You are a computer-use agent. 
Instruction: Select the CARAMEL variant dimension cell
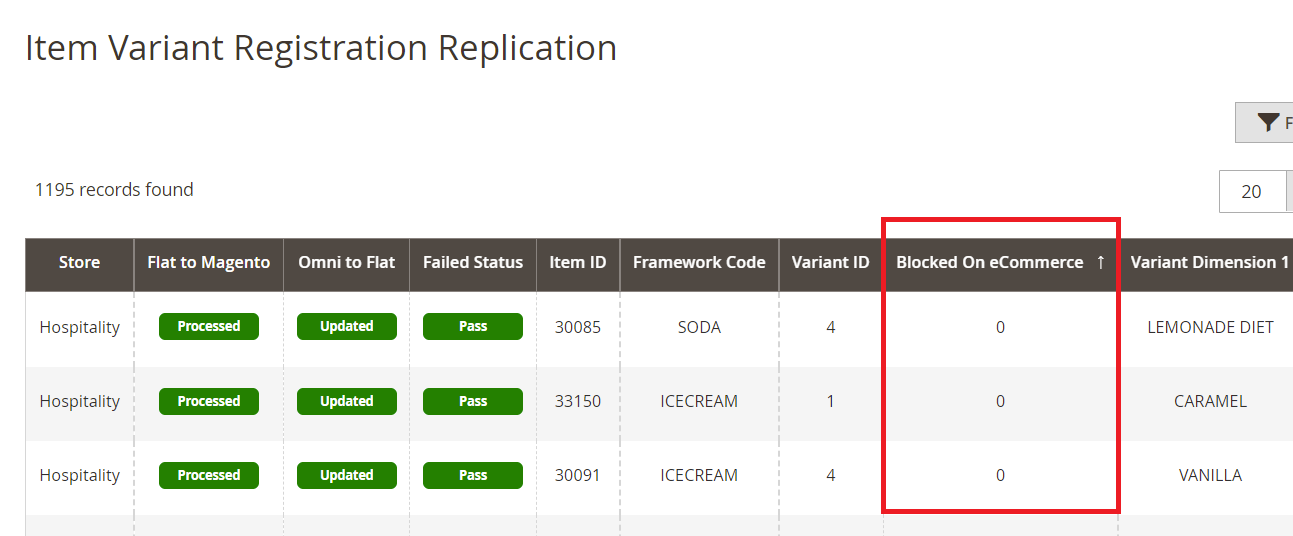[1210, 401]
